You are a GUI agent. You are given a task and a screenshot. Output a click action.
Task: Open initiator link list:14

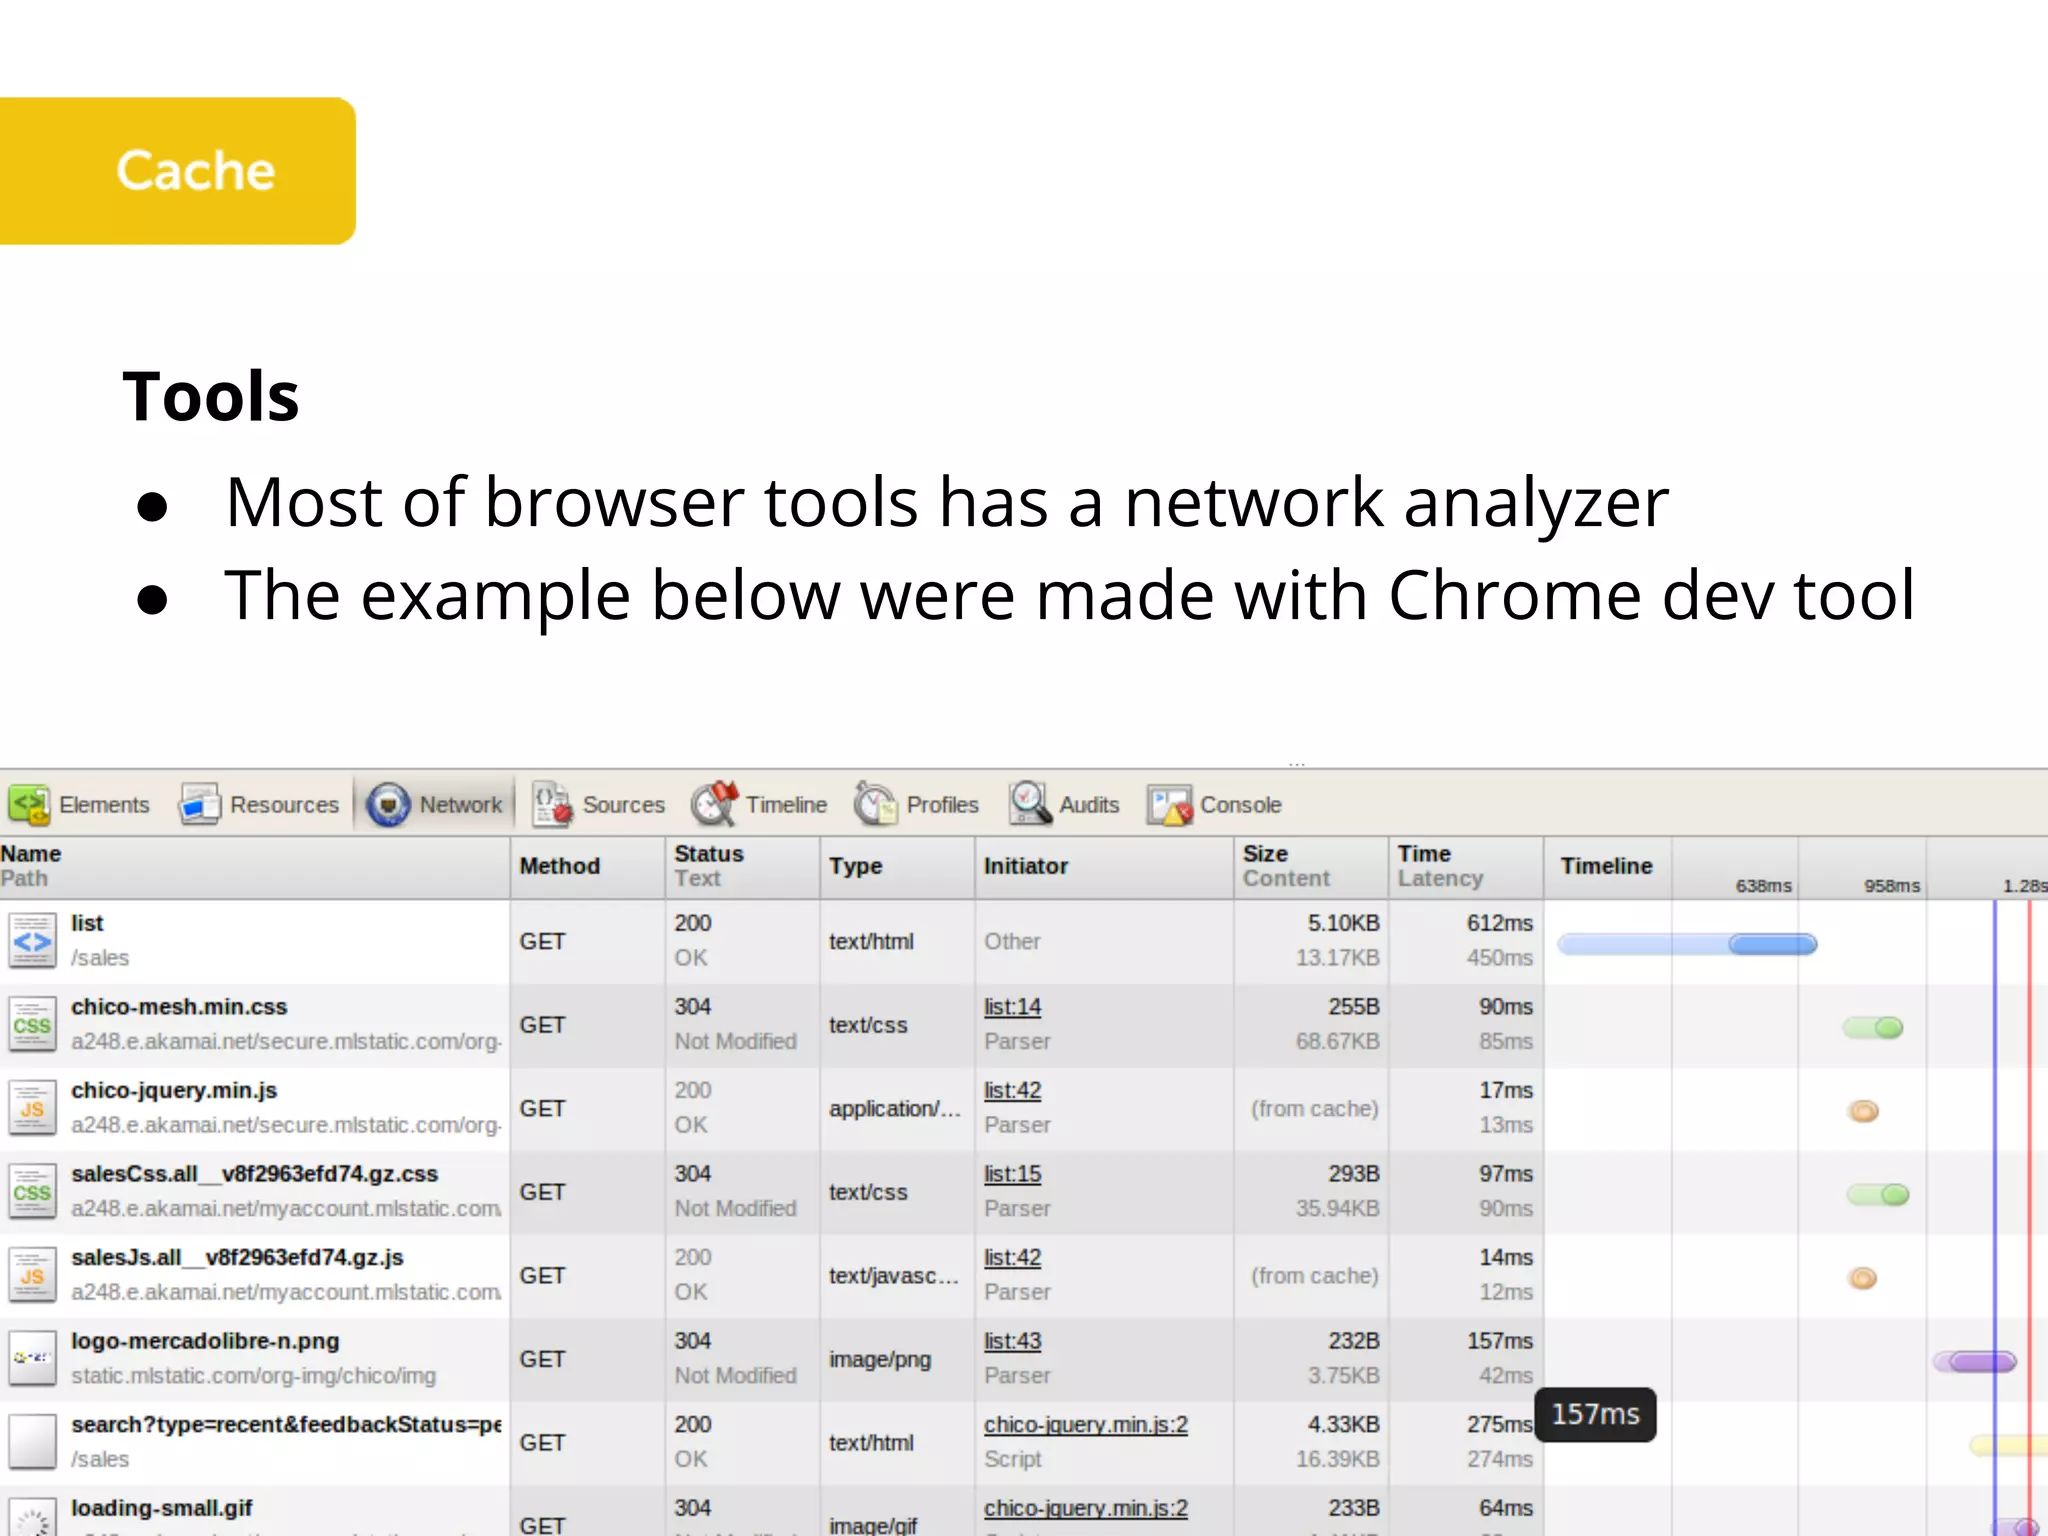point(1012,1007)
